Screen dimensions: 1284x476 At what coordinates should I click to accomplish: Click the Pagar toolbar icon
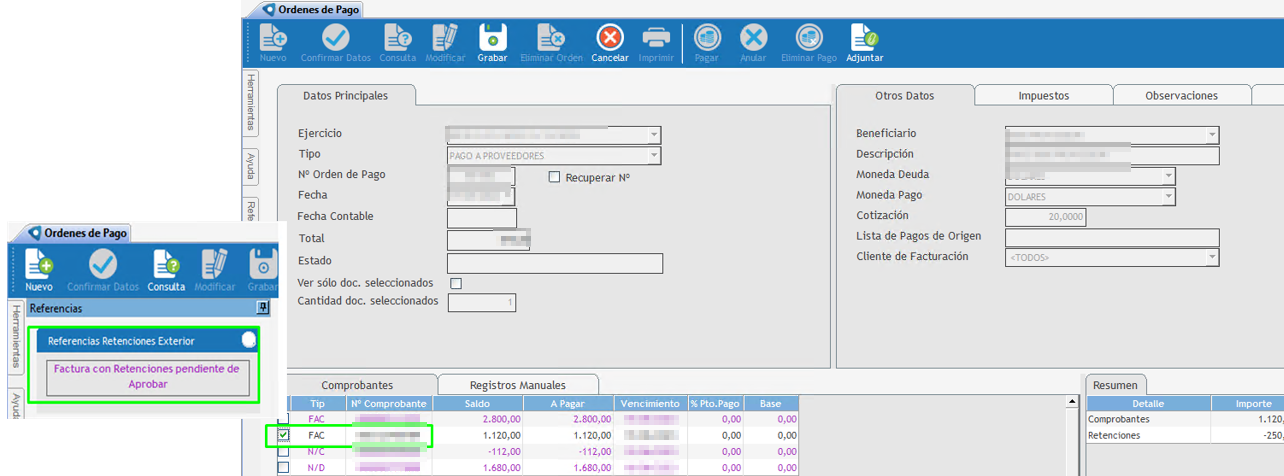click(707, 38)
